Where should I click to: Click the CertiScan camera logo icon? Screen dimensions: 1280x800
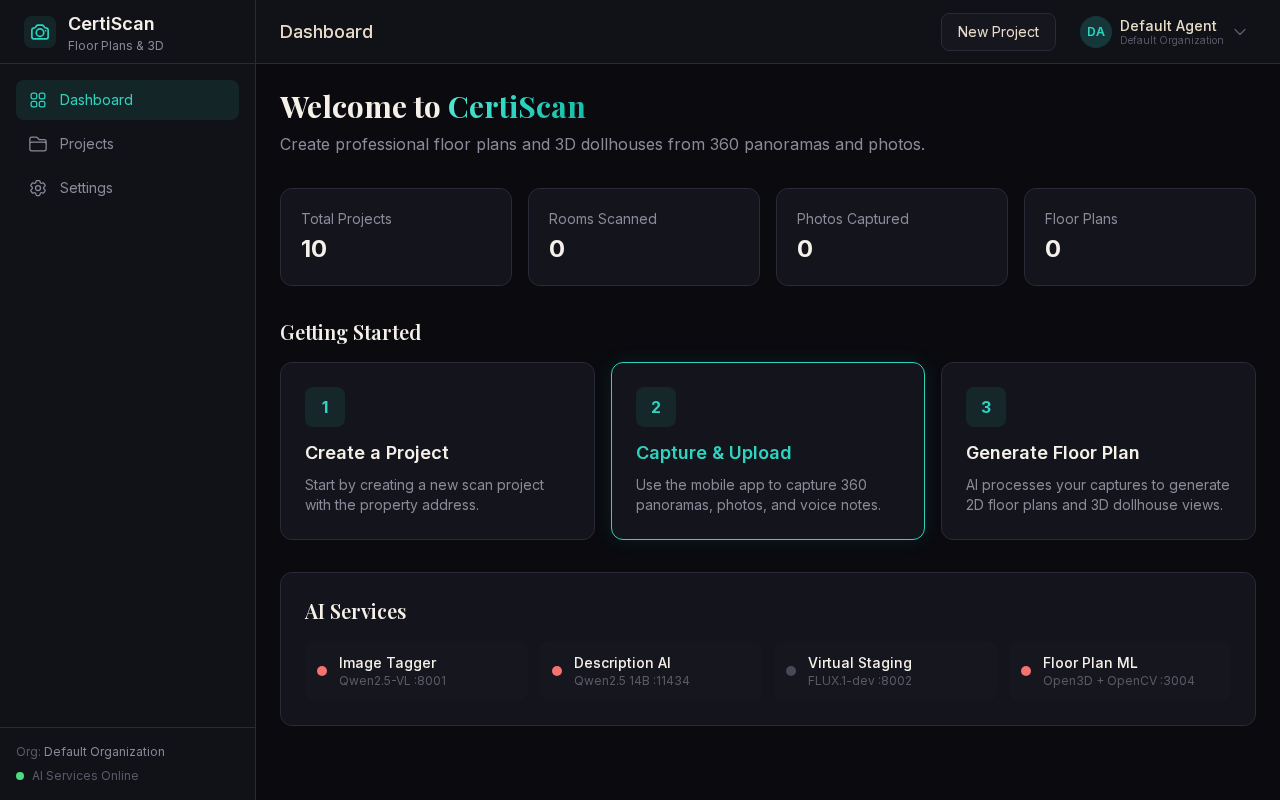click(x=40, y=32)
